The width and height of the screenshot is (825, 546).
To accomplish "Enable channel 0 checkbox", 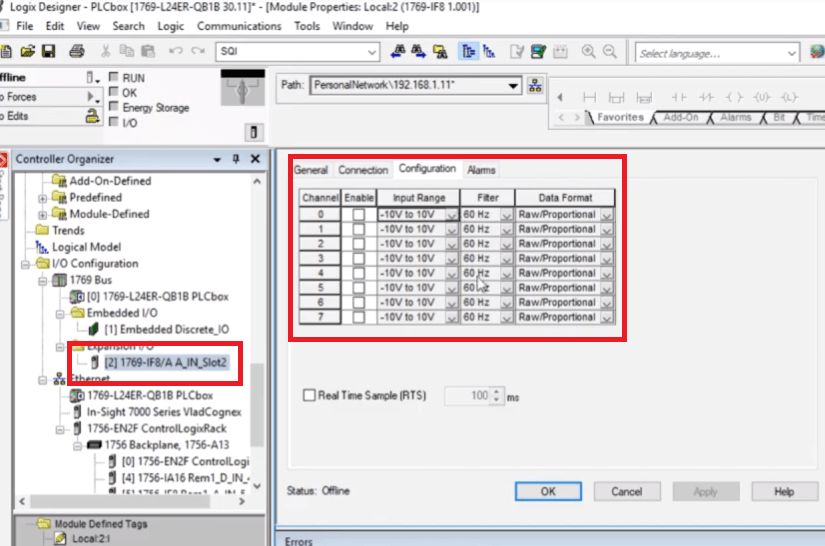I will (x=359, y=215).
